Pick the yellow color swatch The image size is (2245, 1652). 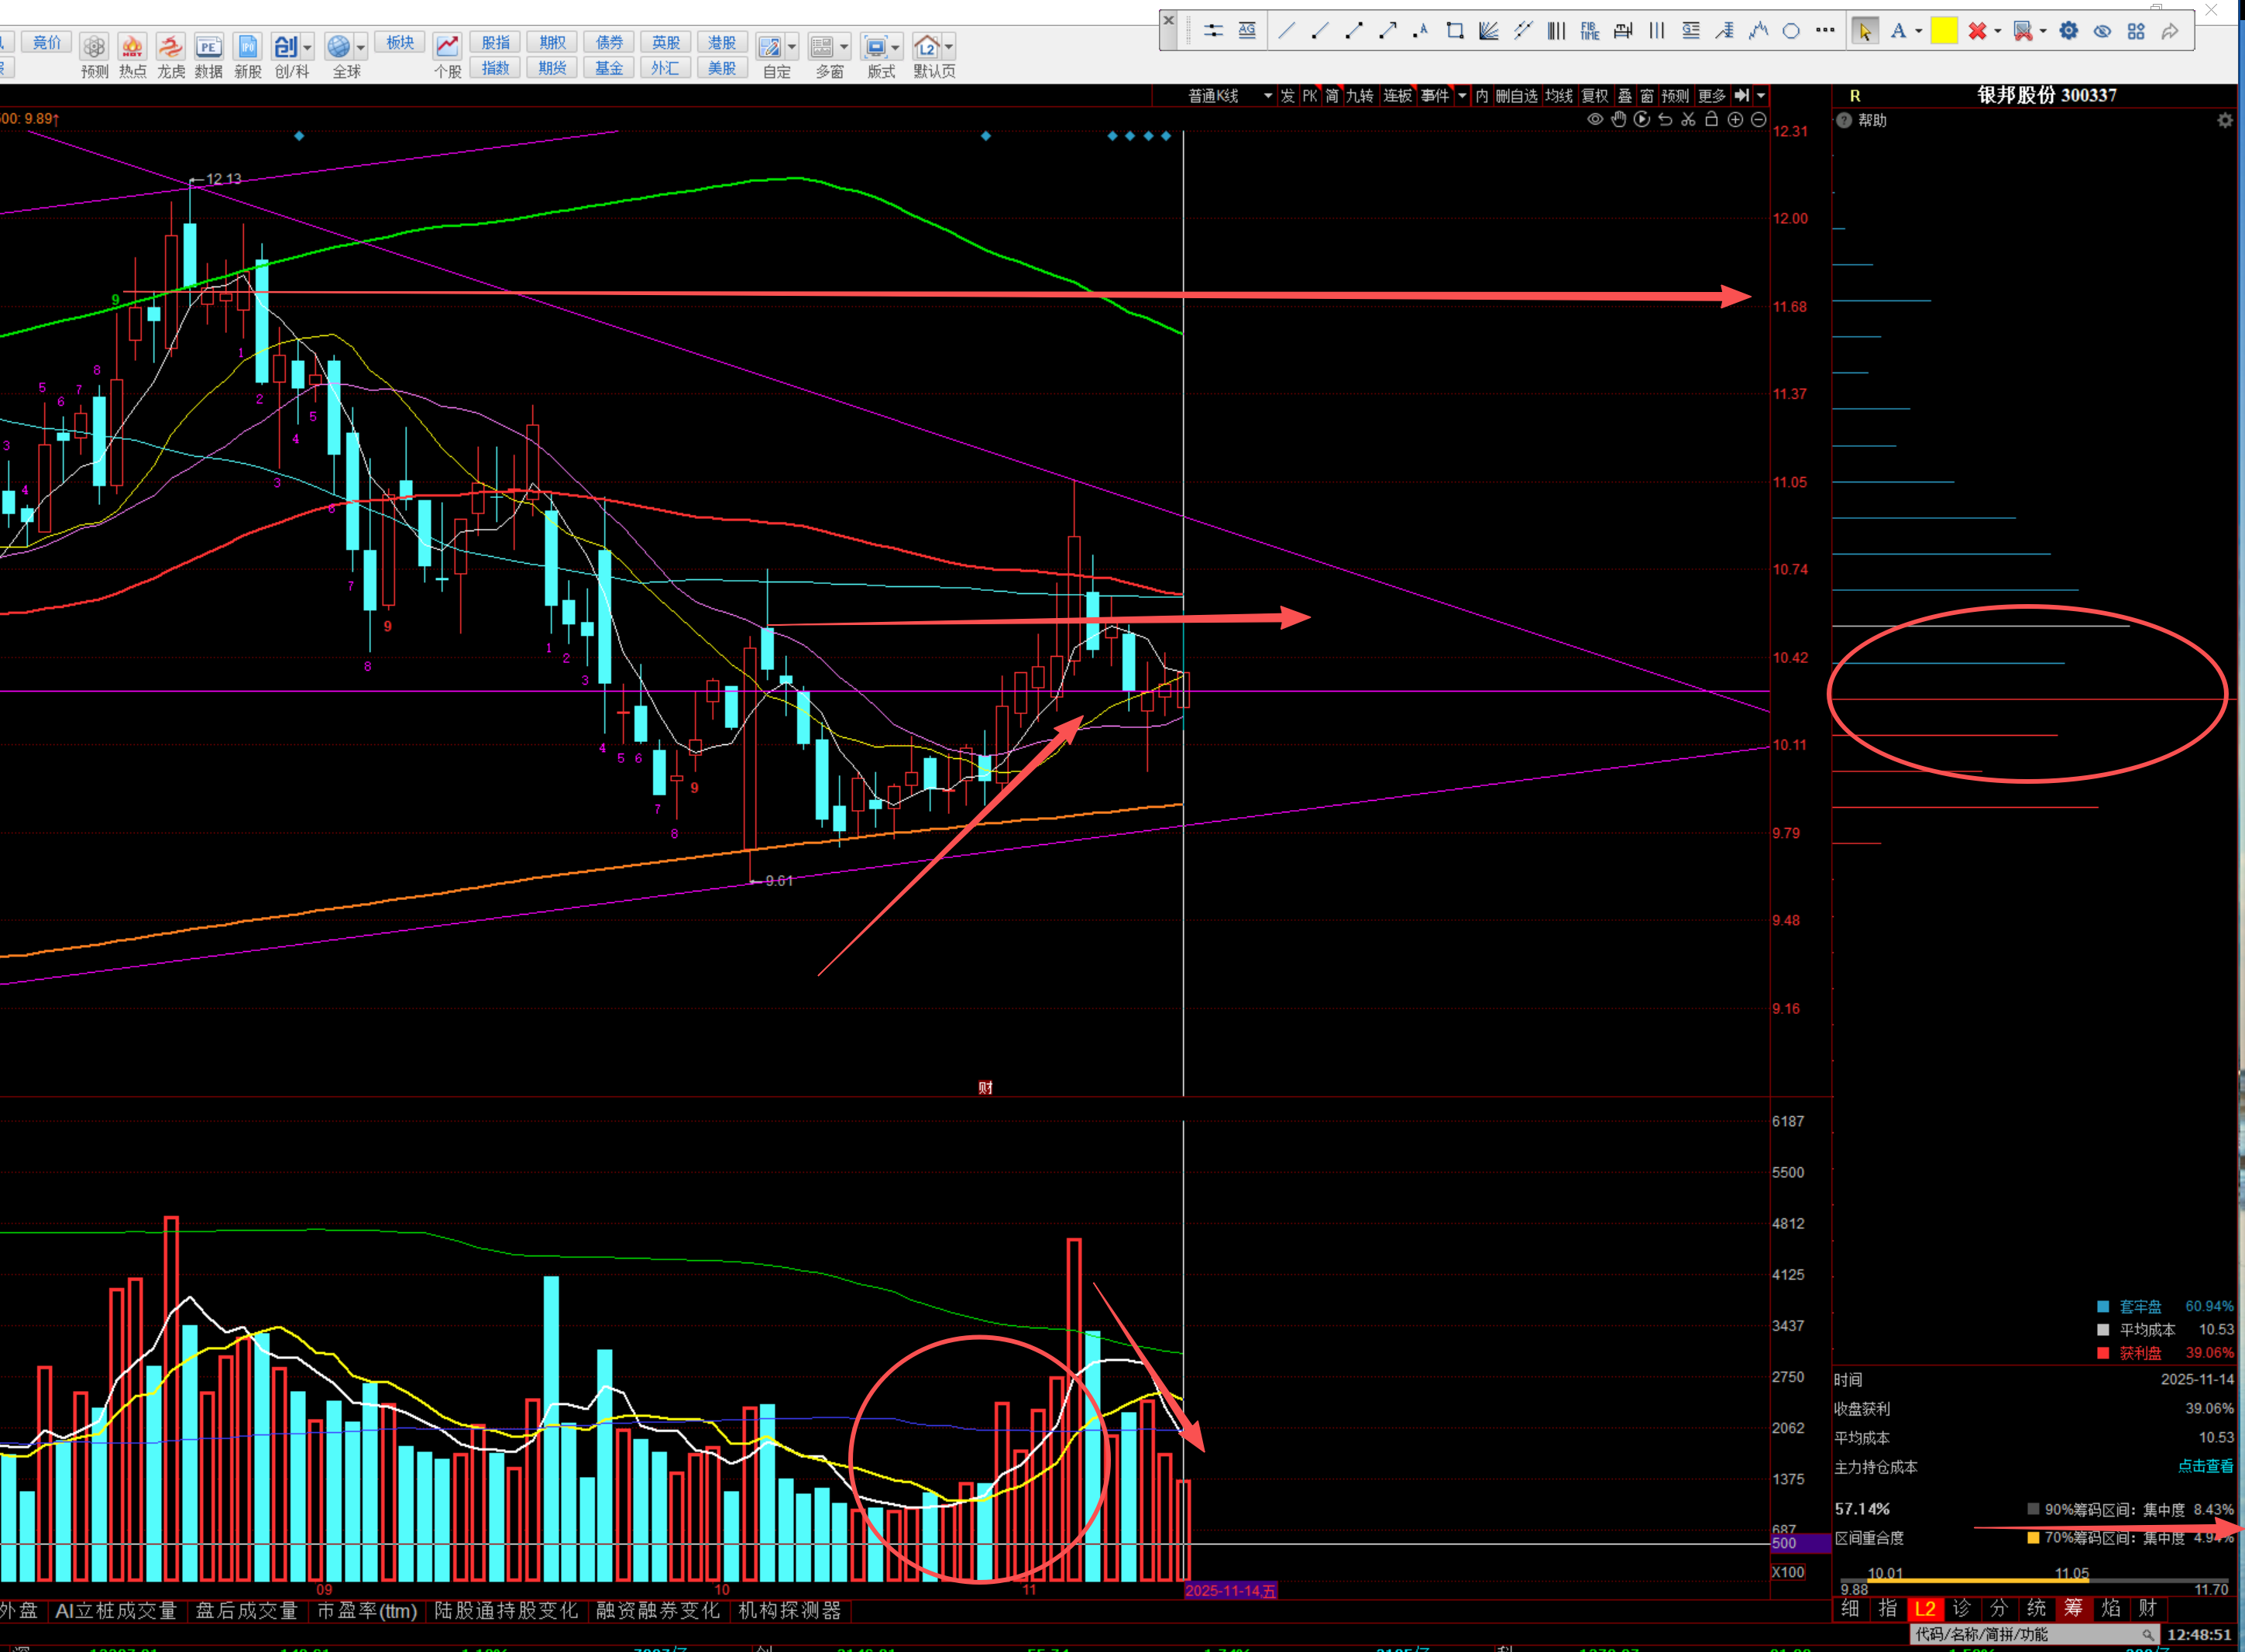click(x=1944, y=31)
